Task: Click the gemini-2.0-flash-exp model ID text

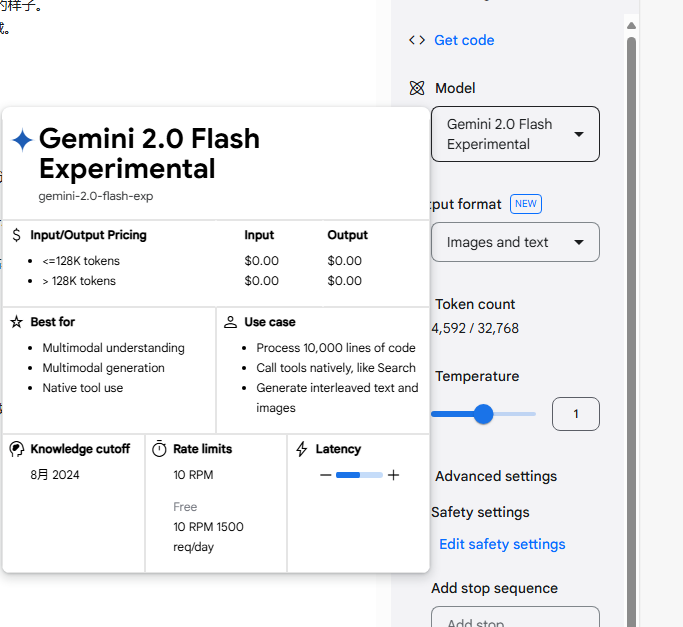Action: (96, 196)
